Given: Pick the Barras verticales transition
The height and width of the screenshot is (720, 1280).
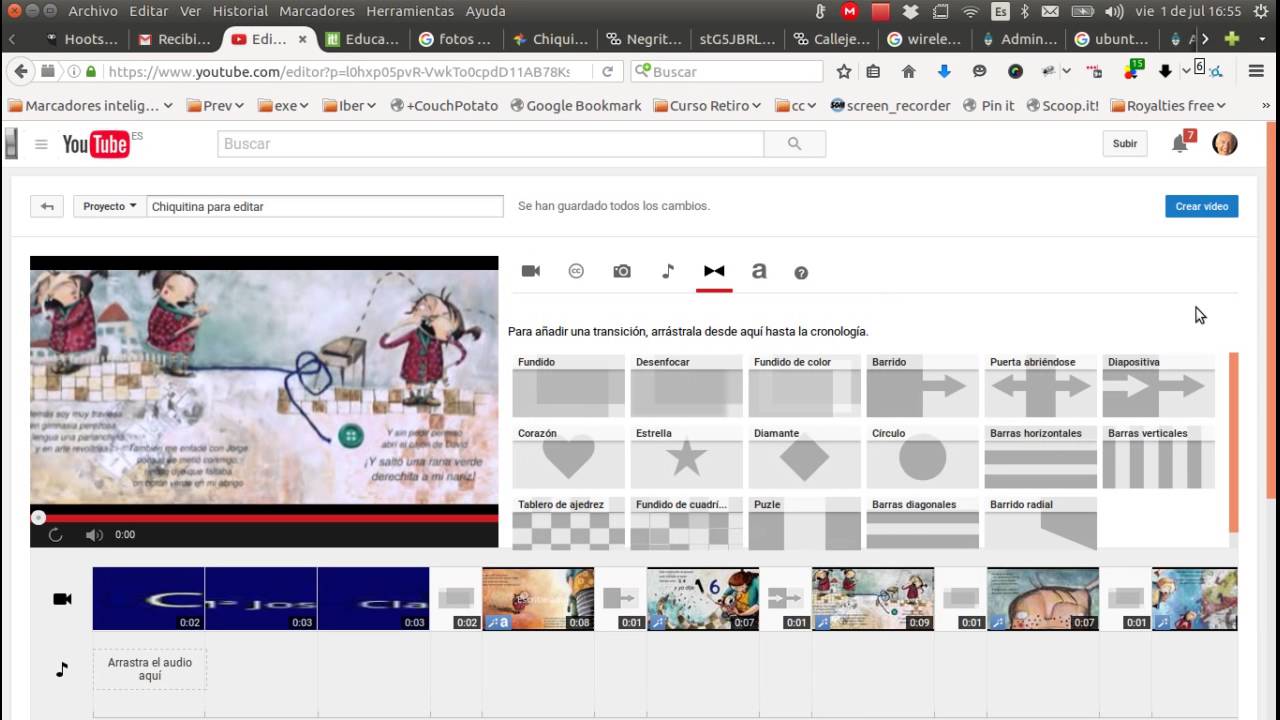Looking at the screenshot, I should pyautogui.click(x=1158, y=457).
